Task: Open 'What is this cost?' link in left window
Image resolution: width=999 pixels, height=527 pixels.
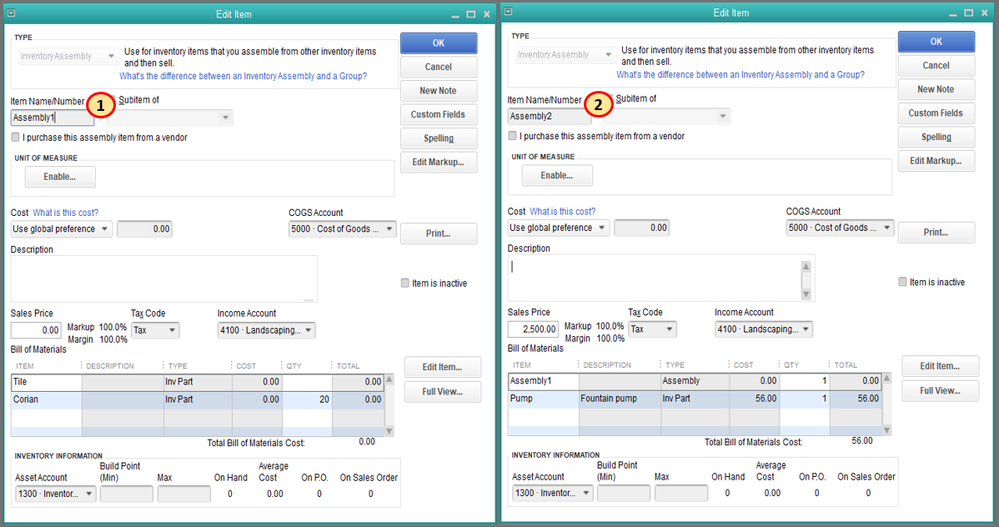Action: point(66,212)
